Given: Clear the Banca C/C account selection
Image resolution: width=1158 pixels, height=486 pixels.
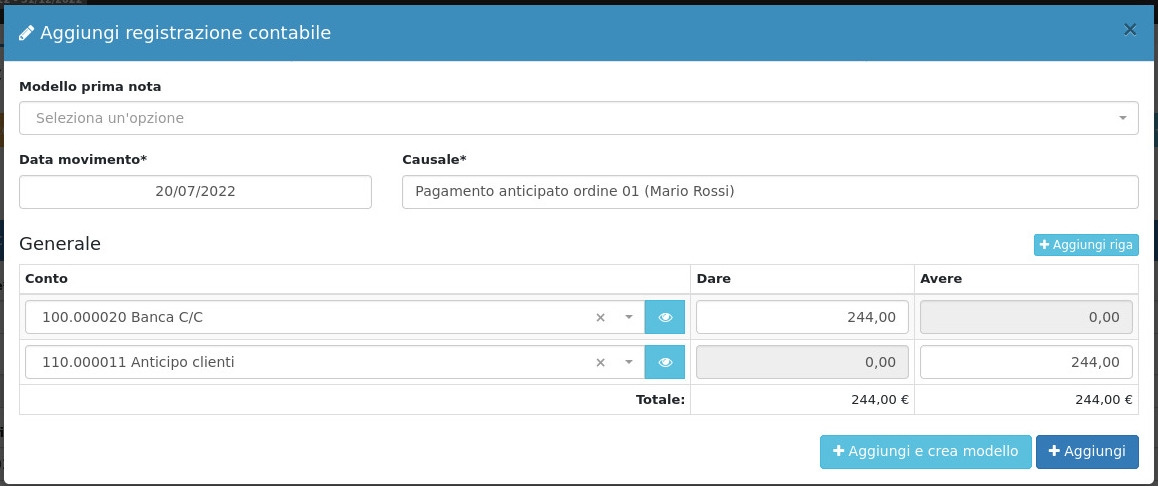Looking at the screenshot, I should pos(601,317).
